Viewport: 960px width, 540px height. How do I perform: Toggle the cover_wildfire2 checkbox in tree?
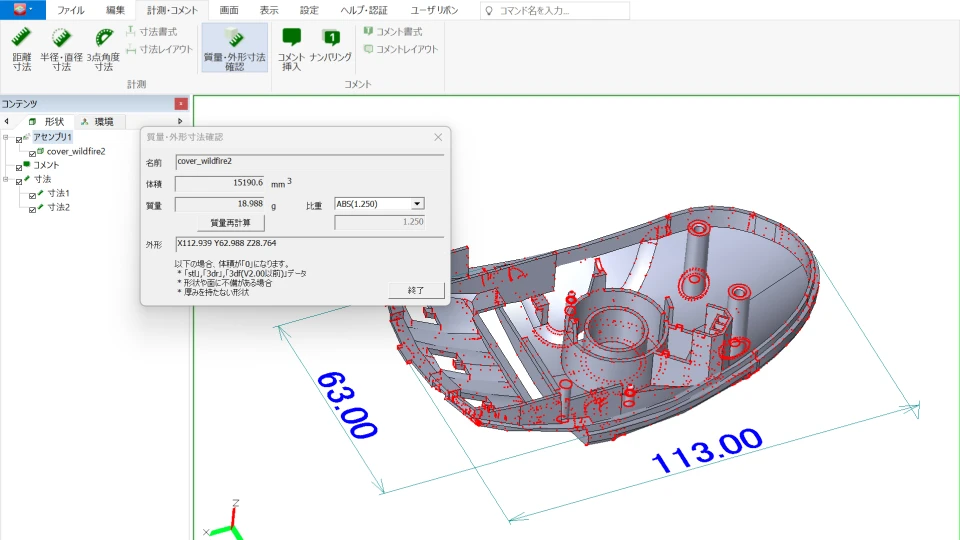(x=33, y=152)
